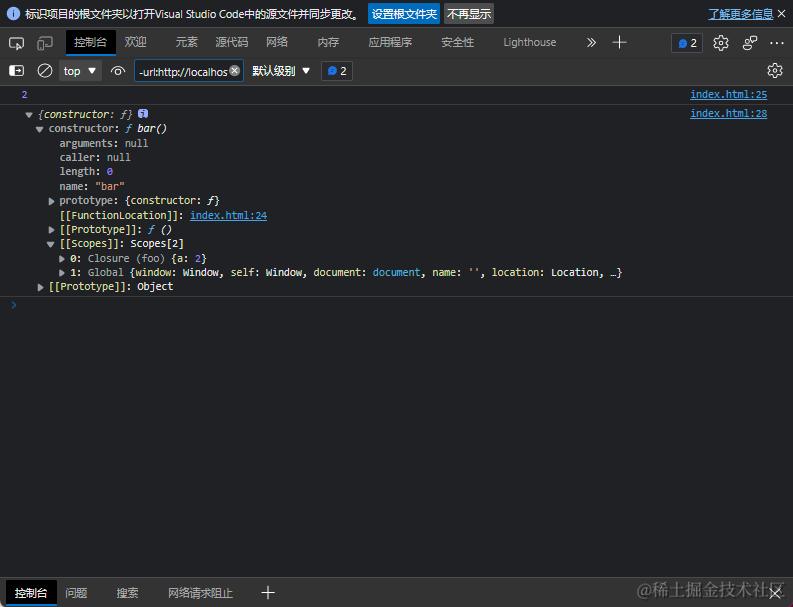This screenshot has width=793, height=607.
Task: Open the top context dropdown
Action: point(79,71)
